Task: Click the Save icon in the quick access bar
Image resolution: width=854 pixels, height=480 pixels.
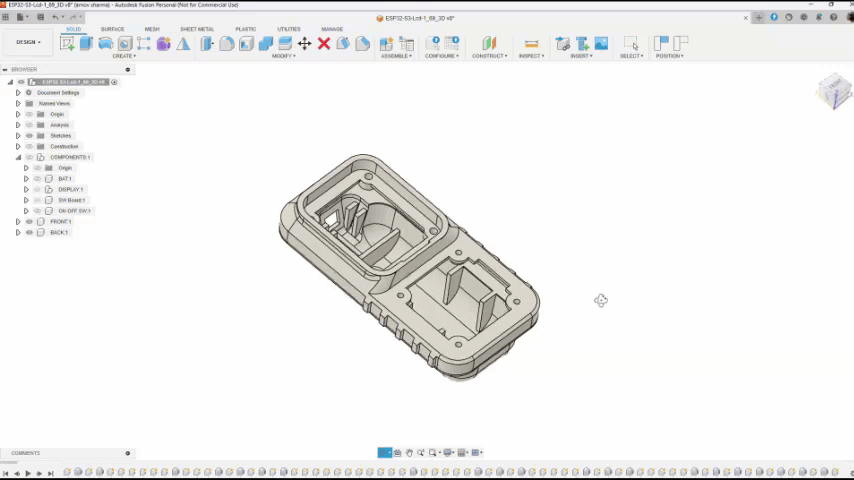Action: click(x=40, y=17)
